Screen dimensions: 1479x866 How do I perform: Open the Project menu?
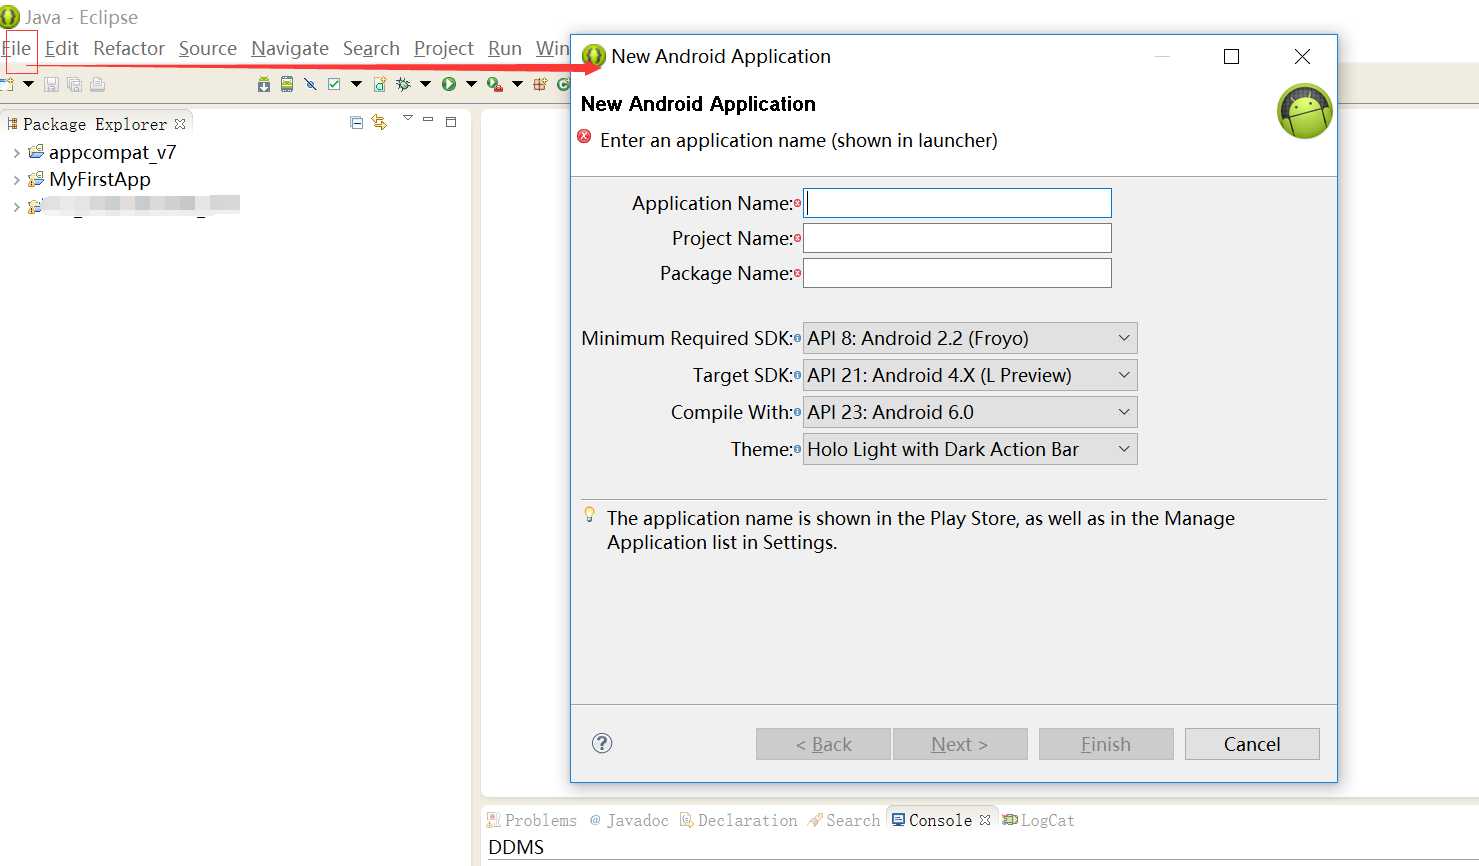coord(444,48)
